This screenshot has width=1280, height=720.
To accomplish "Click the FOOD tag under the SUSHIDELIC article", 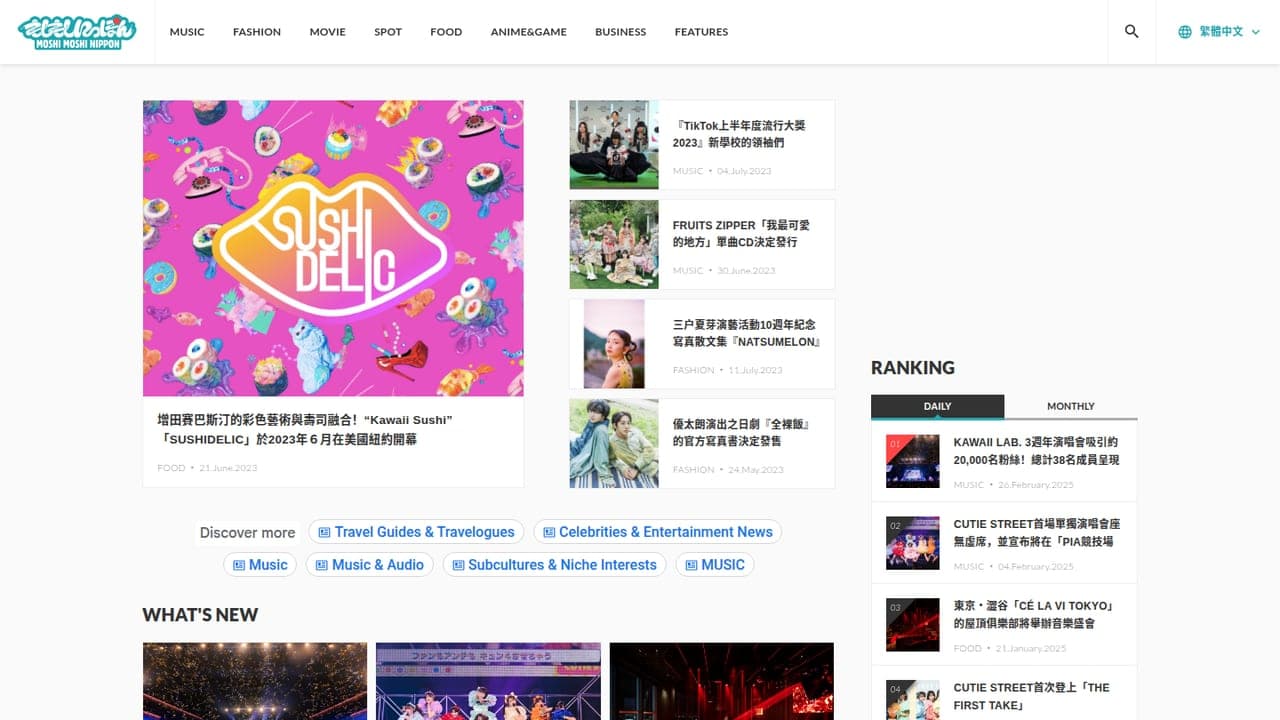I will [x=171, y=468].
